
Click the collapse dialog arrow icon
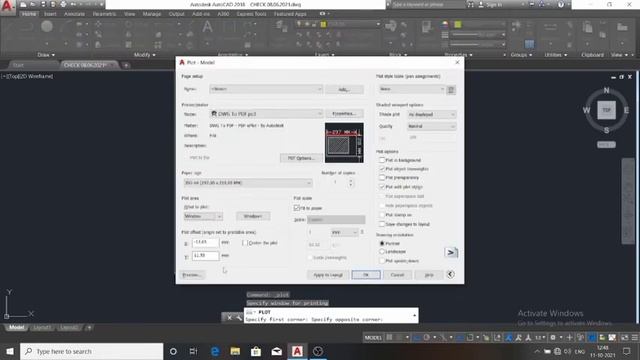tap(450, 275)
